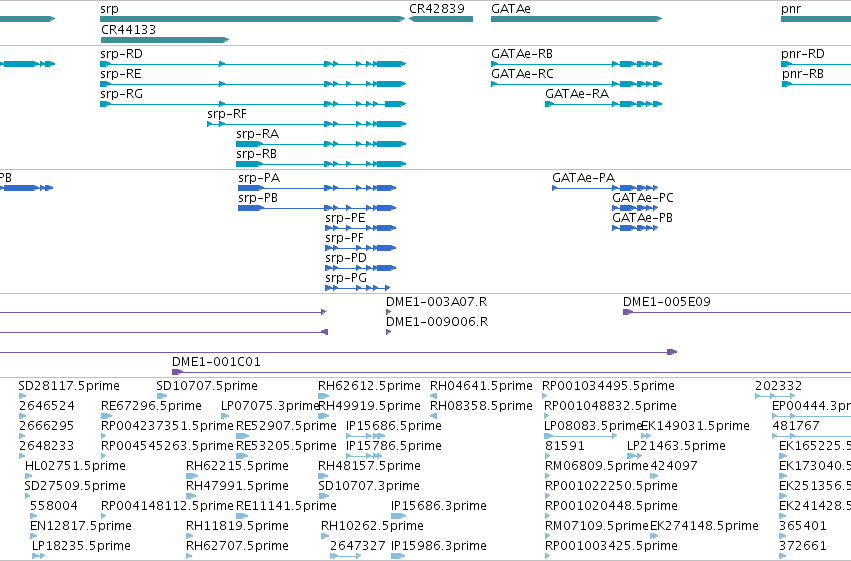Select EST IP15786.5prime

(365, 456)
